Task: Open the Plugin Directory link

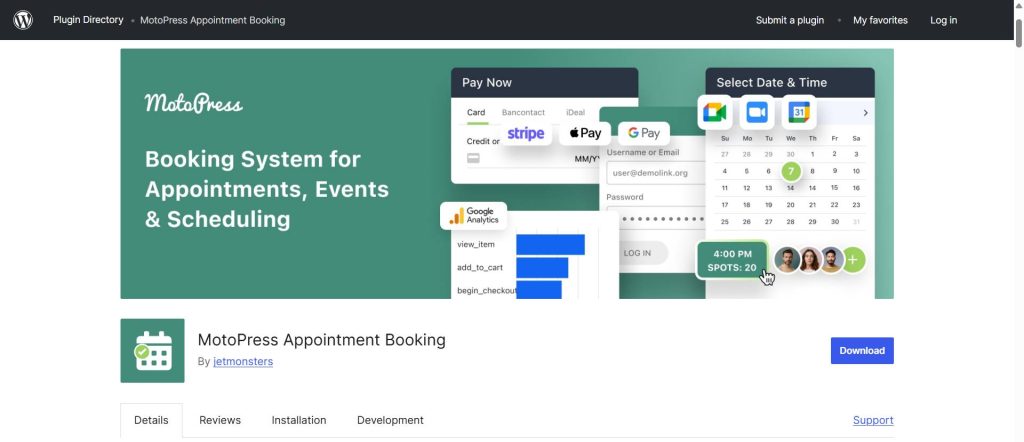Action: pos(88,20)
